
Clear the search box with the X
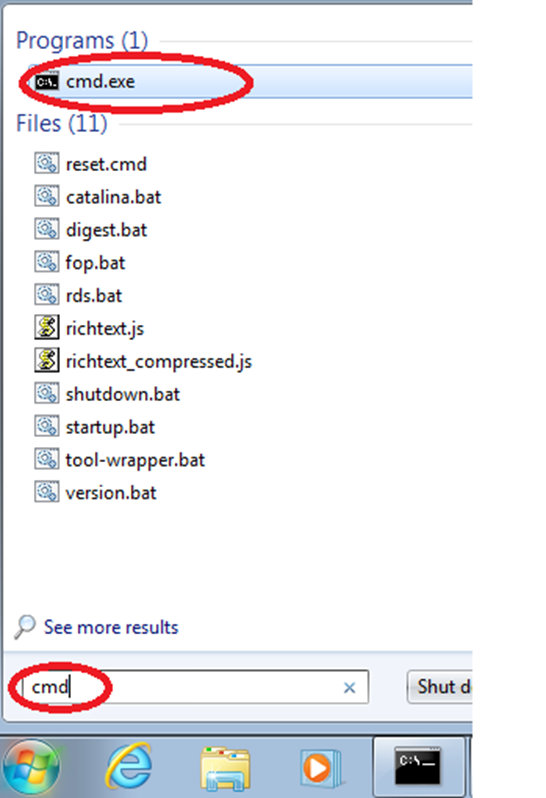tap(349, 688)
